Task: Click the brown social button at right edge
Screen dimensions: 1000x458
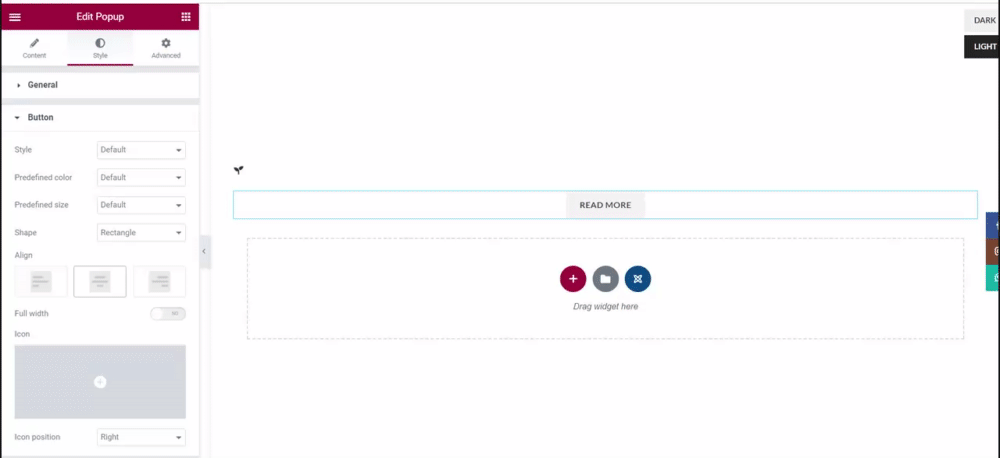Action: point(993,252)
